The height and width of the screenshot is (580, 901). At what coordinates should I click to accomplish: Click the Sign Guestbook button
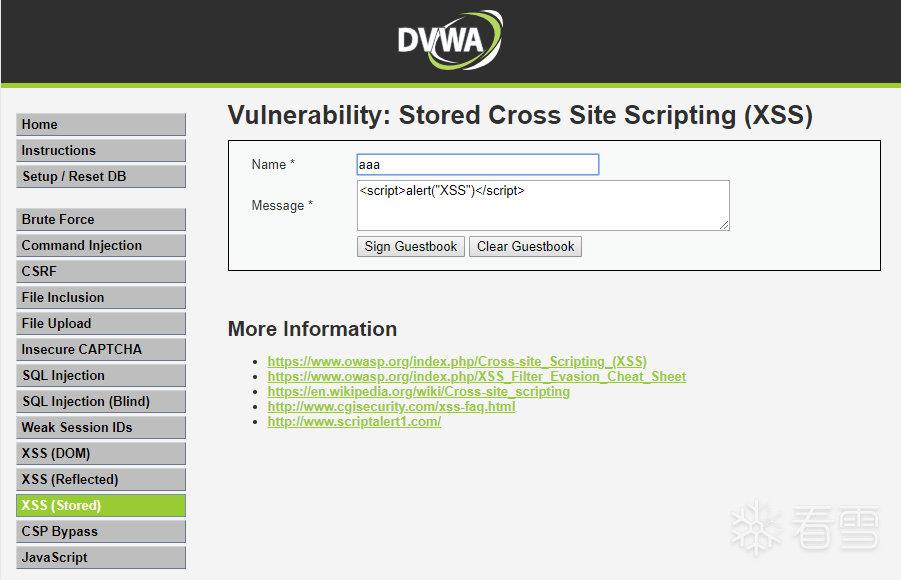410,246
